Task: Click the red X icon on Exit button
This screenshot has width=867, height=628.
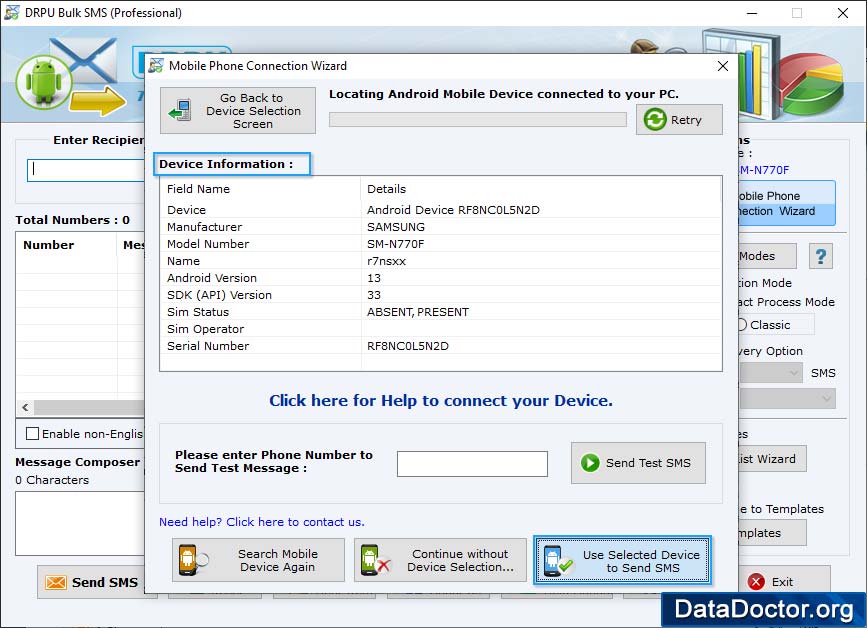Action: 756,582
